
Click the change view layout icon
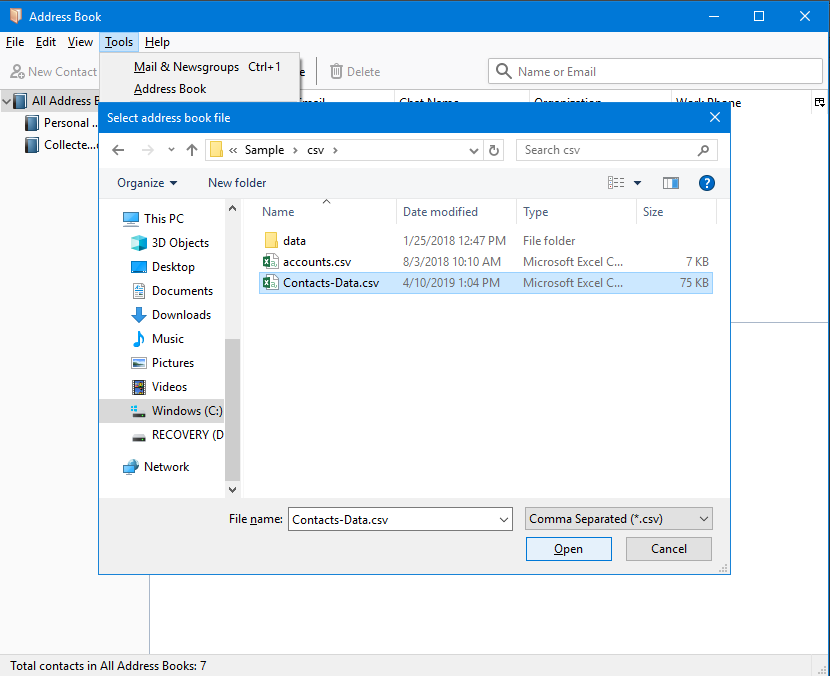click(616, 183)
